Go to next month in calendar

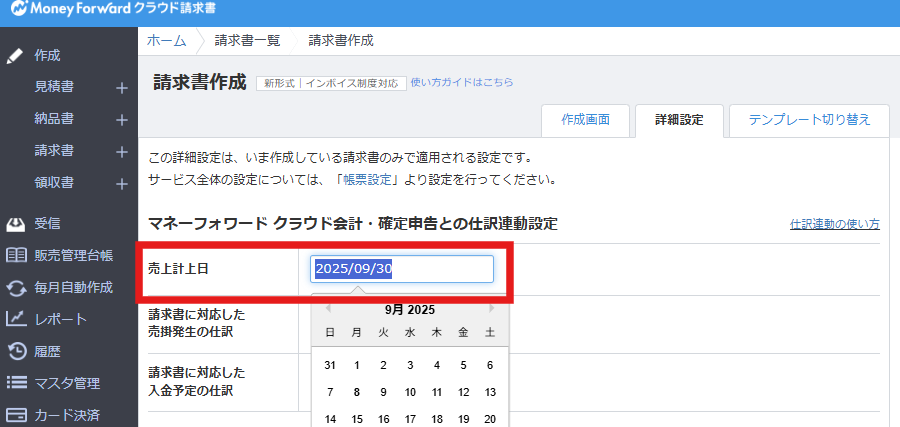491,309
